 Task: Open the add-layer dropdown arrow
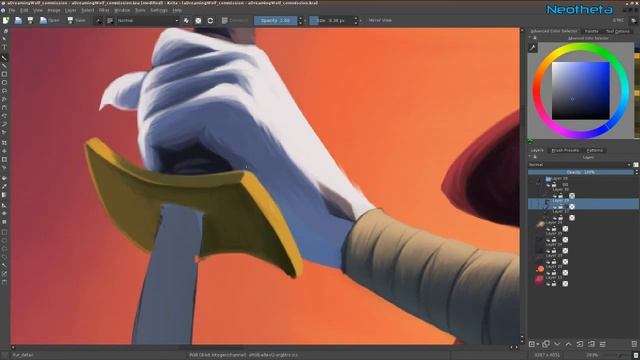click(538, 344)
